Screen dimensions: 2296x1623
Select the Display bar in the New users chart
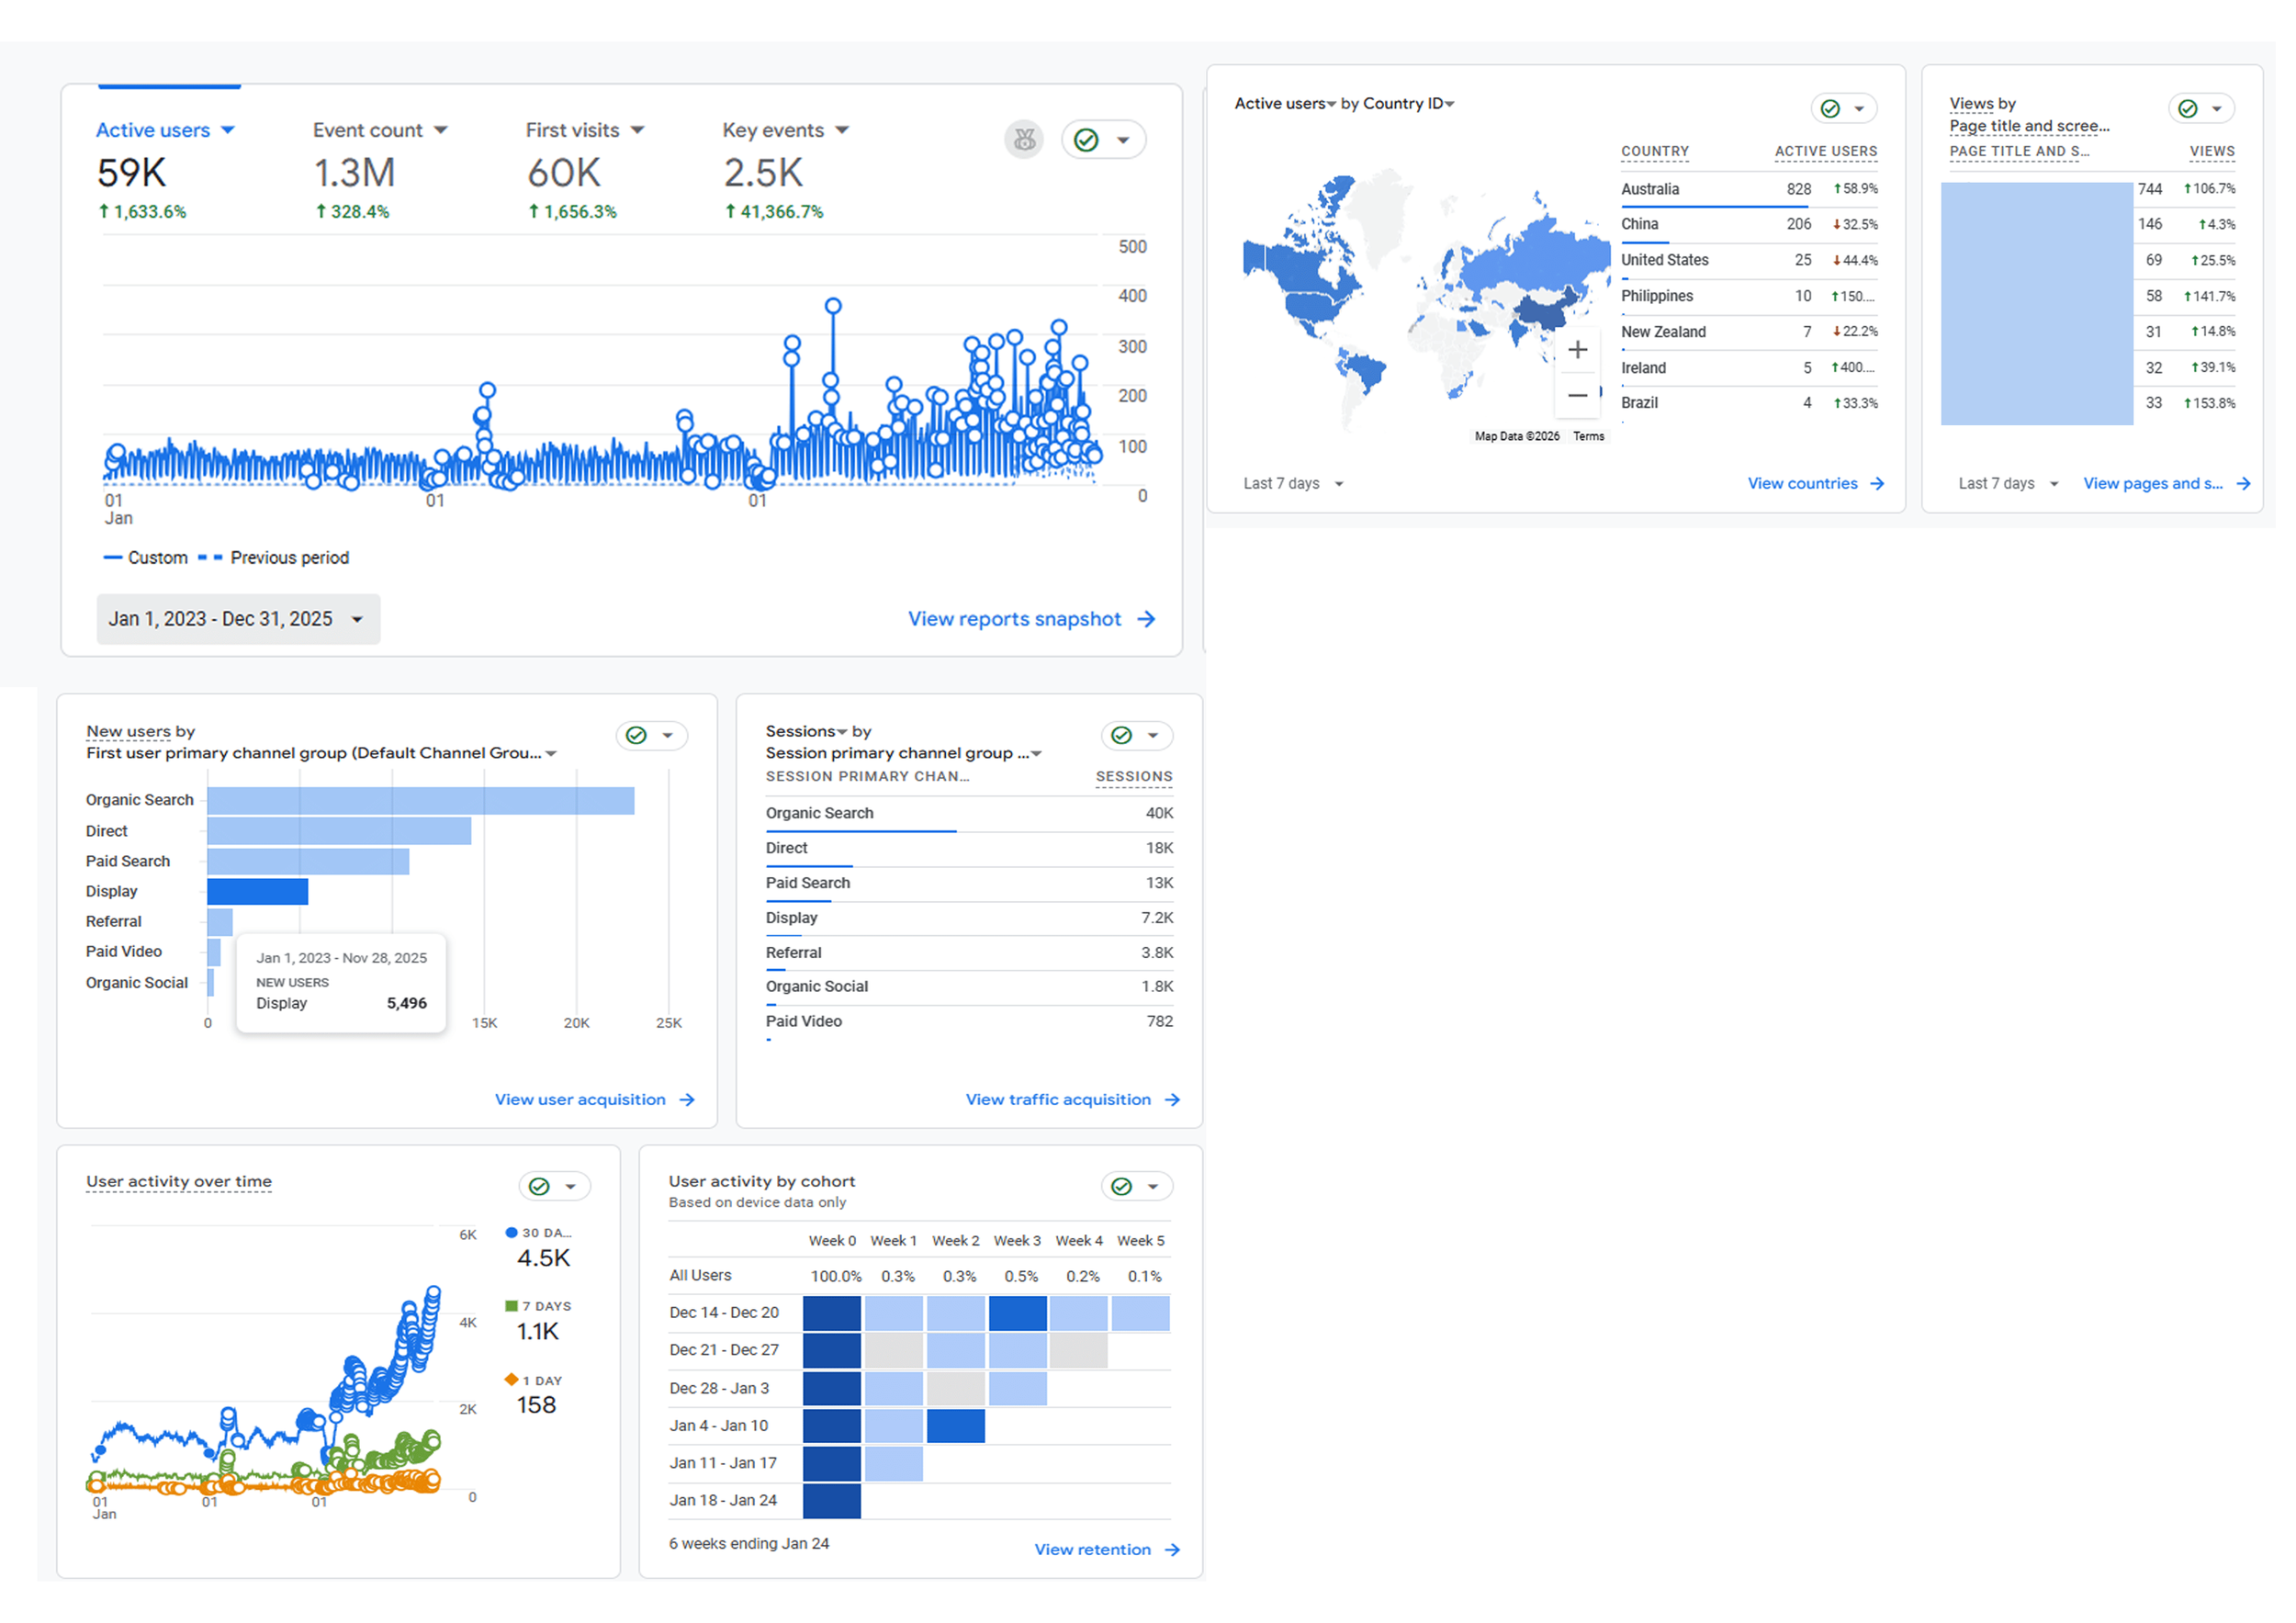tap(258, 891)
